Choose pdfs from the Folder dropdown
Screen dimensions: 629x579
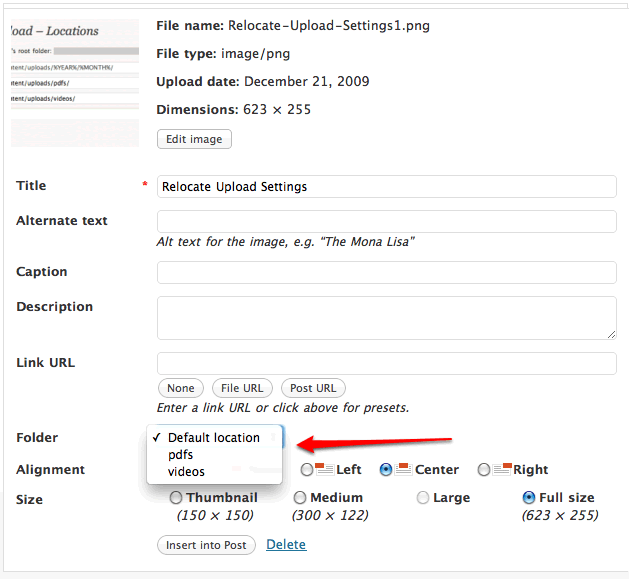pyautogui.click(x=181, y=455)
